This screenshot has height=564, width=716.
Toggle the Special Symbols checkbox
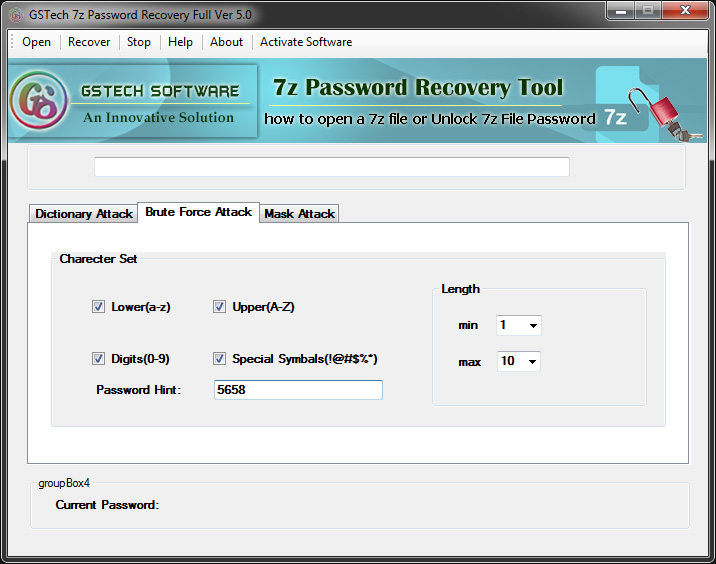[x=220, y=358]
